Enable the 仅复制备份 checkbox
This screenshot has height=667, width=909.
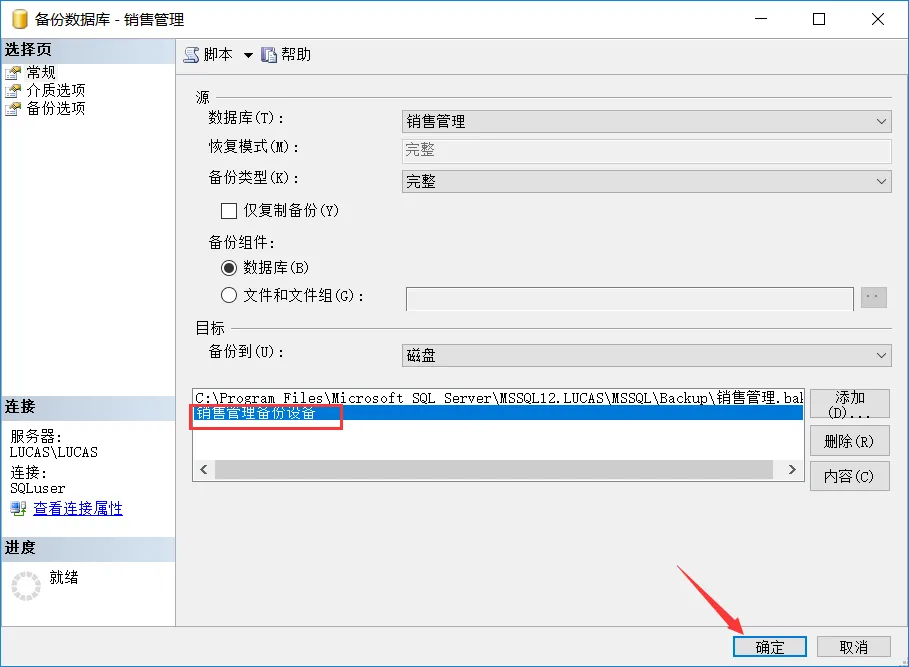point(229,210)
